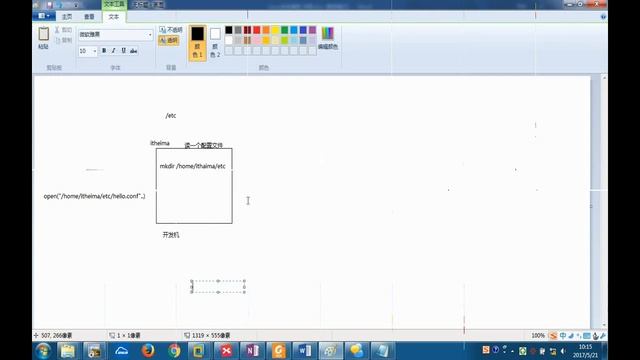
Task: Launch Chrome from the taskbar
Action: click(x=173, y=351)
